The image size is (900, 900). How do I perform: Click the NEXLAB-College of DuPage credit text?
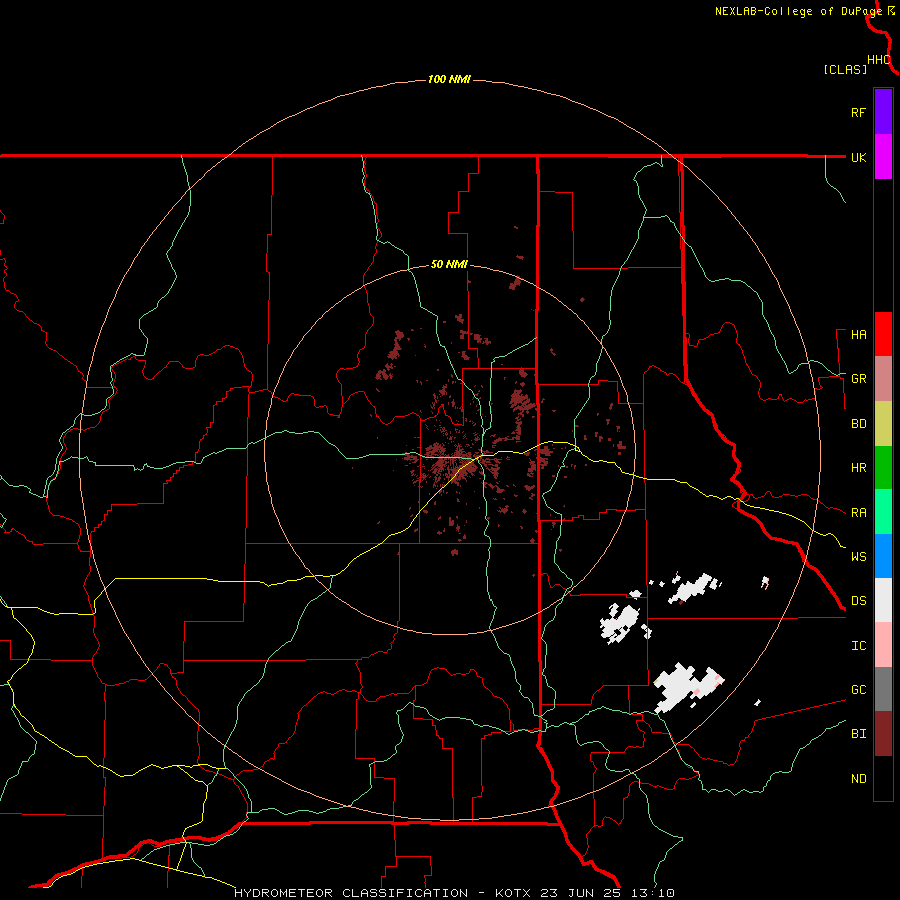click(x=798, y=11)
